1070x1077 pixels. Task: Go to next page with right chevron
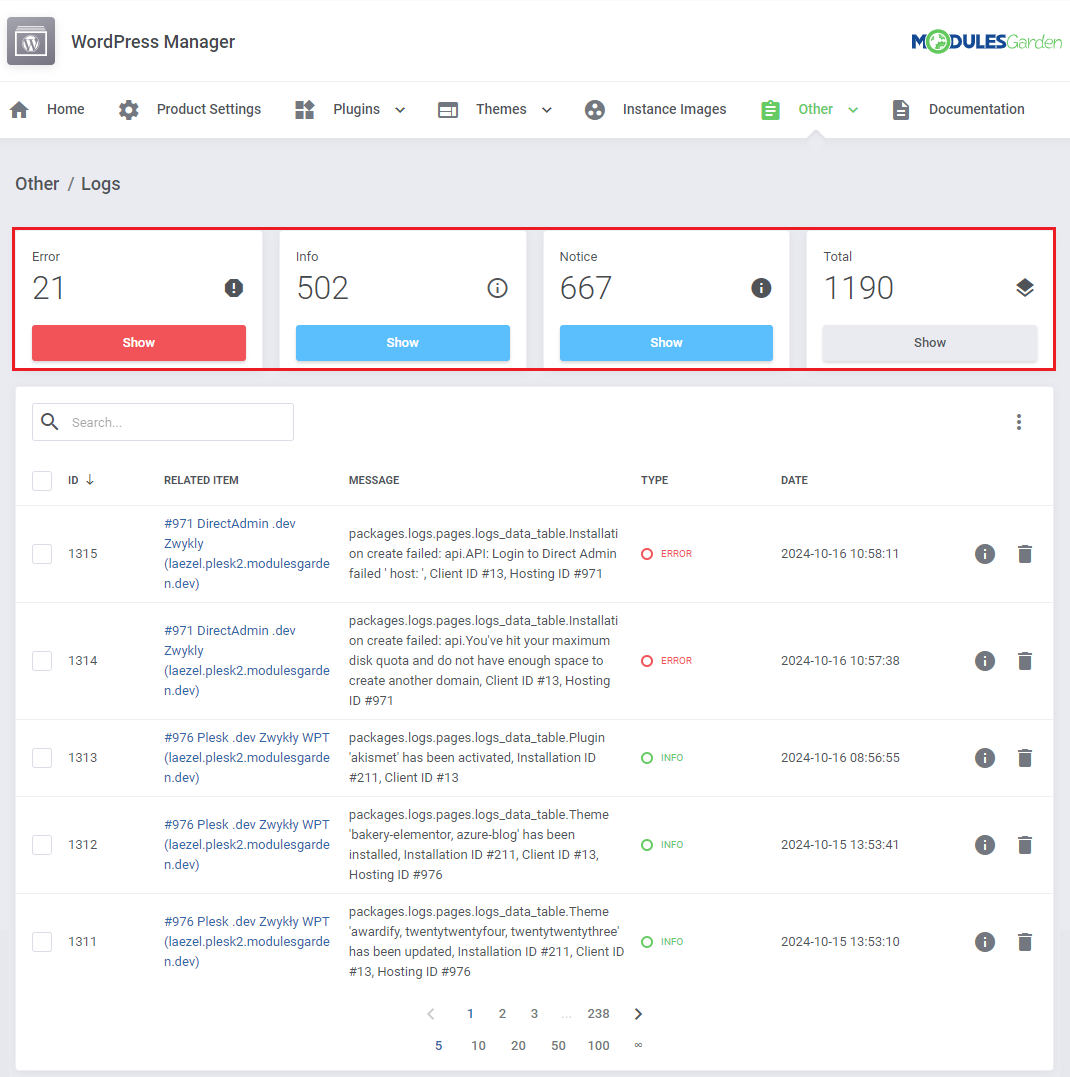click(638, 1014)
